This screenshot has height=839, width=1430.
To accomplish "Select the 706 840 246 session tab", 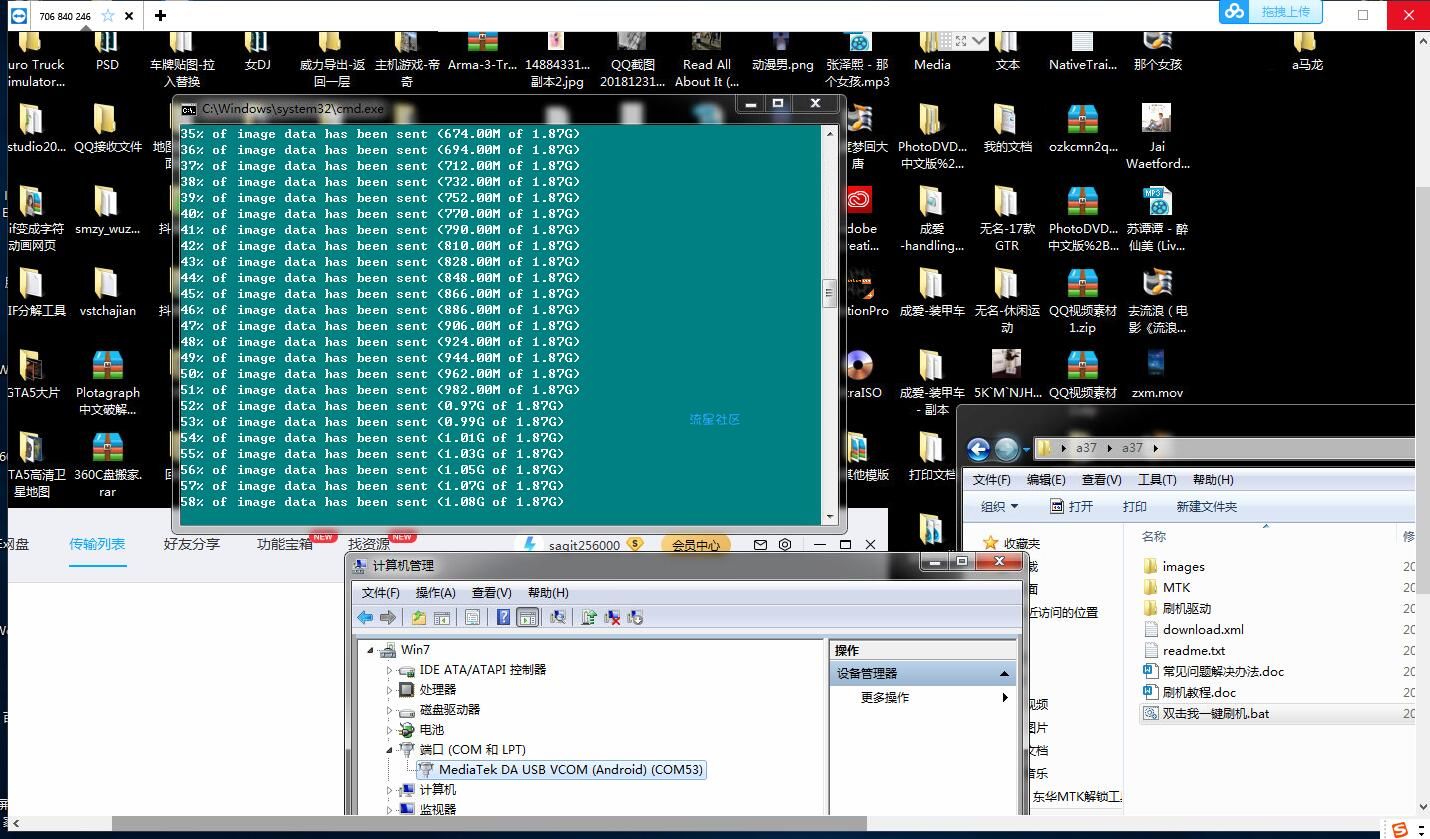I will coord(65,16).
